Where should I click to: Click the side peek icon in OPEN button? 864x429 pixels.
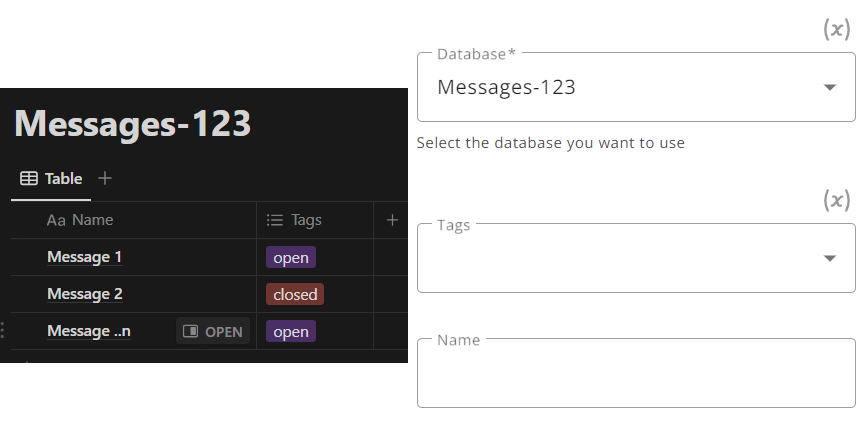(x=190, y=331)
